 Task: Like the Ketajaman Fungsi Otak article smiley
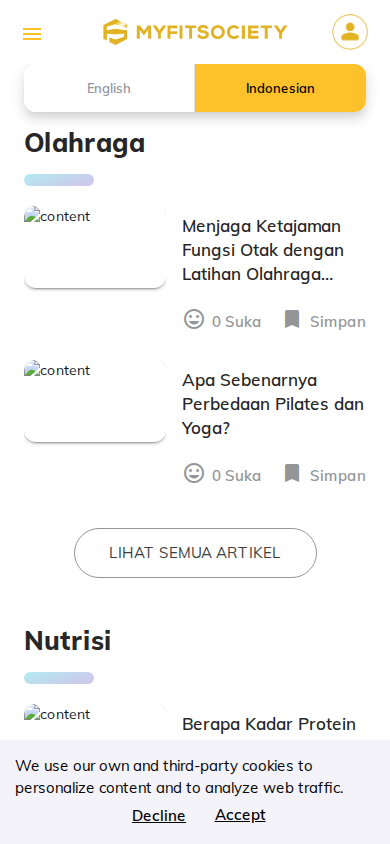[194, 319]
